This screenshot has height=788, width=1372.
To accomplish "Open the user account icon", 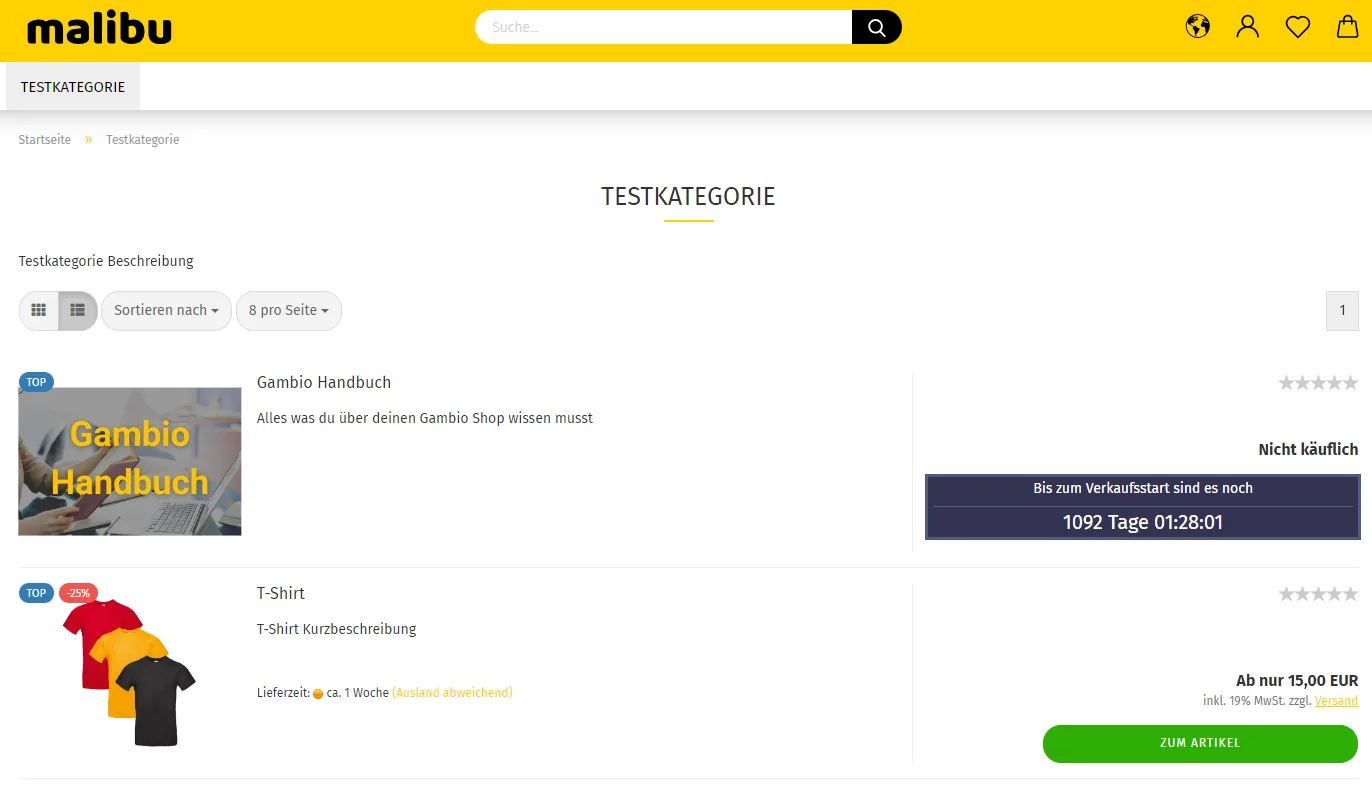I will (1248, 27).
